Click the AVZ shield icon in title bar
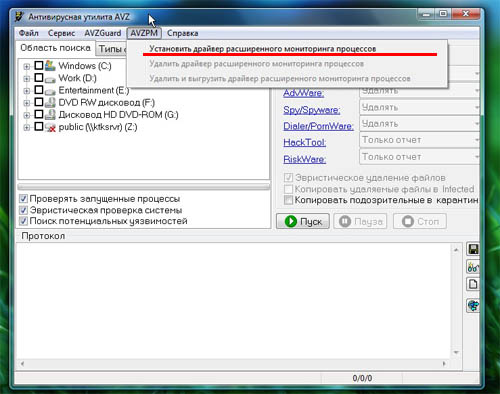The height and width of the screenshot is (394, 500). coord(20,17)
